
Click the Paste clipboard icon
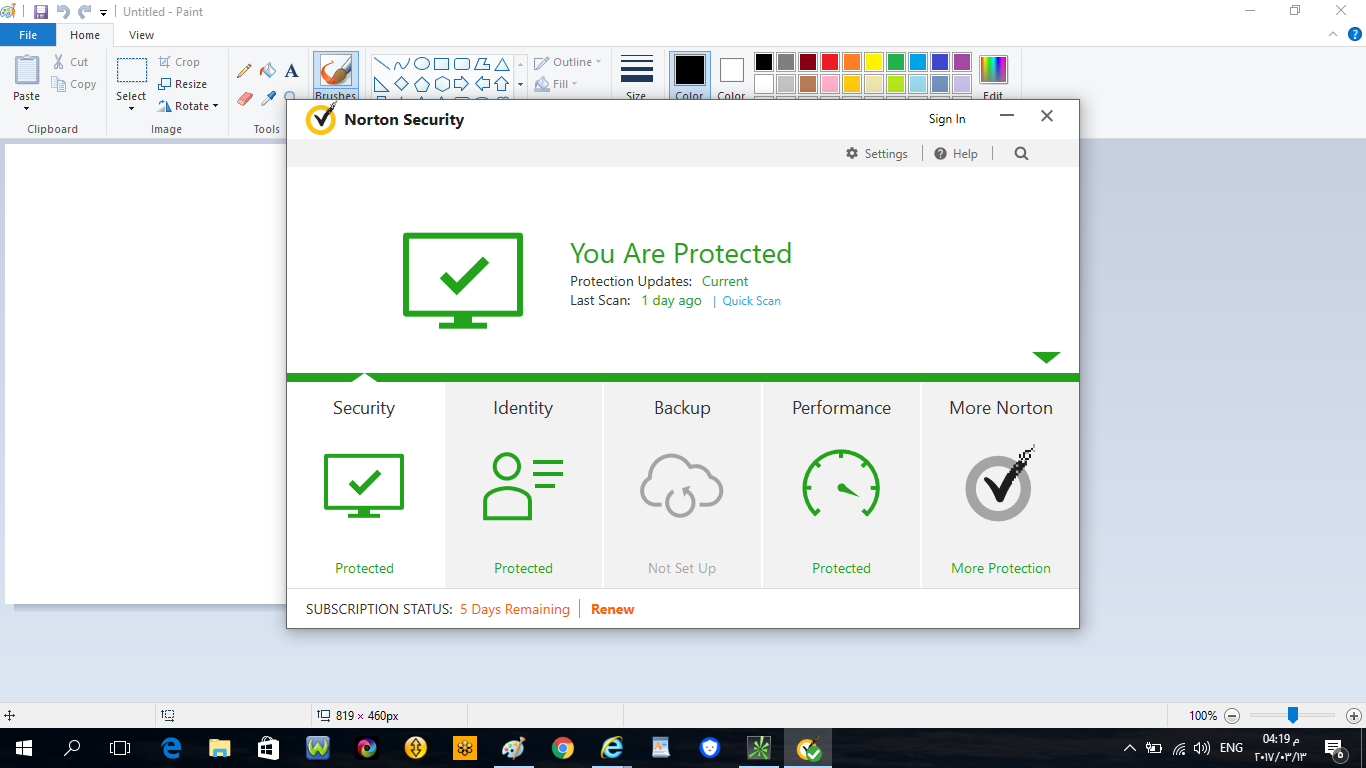[27, 71]
